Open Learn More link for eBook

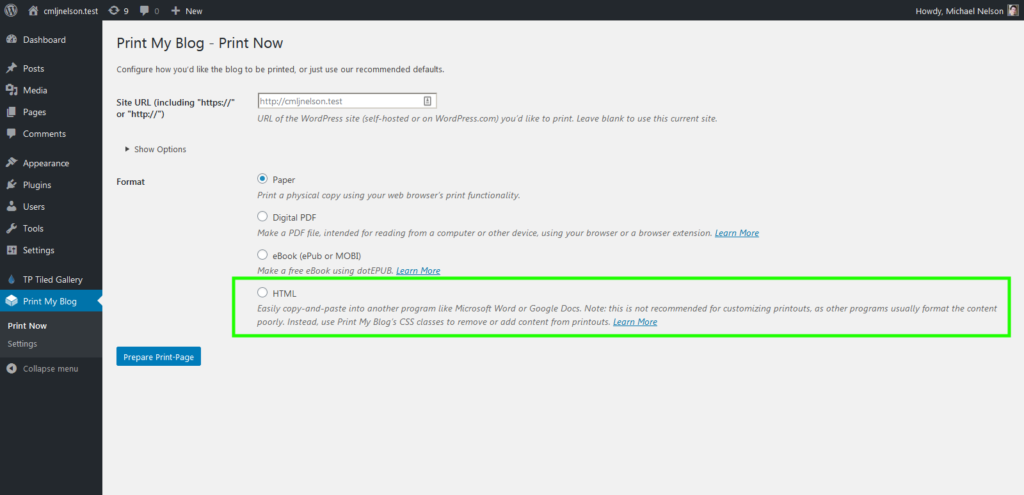(x=418, y=270)
